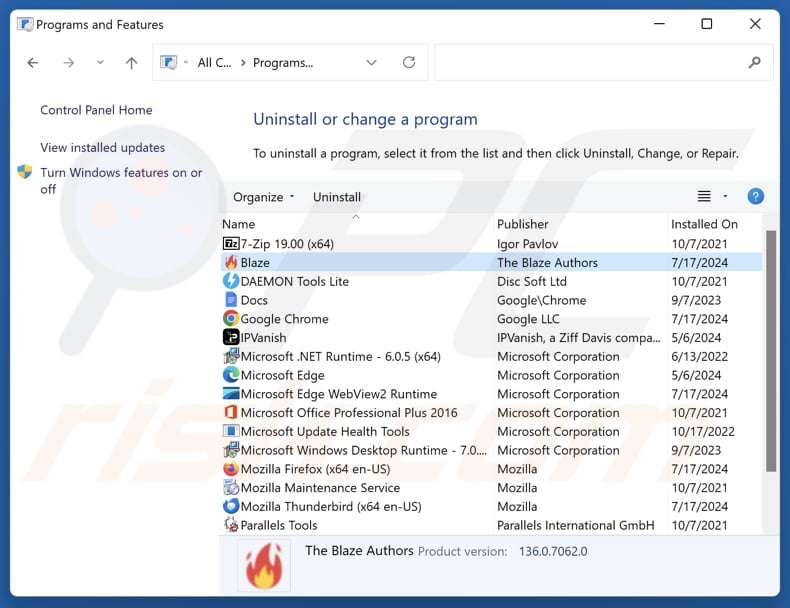Select the Microsoft Edge row name
The width and height of the screenshot is (790, 608).
(282, 375)
